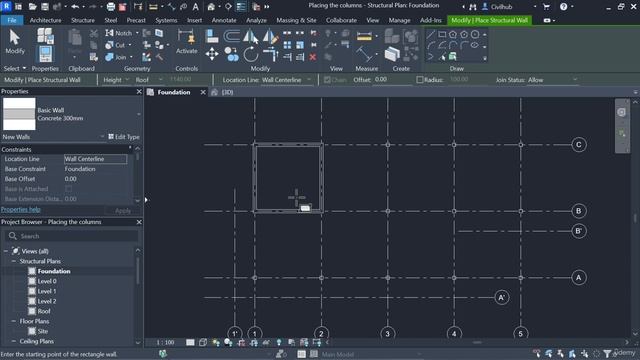Open the Site floor plan
This screenshot has width=640, height=360.
pos(43,331)
